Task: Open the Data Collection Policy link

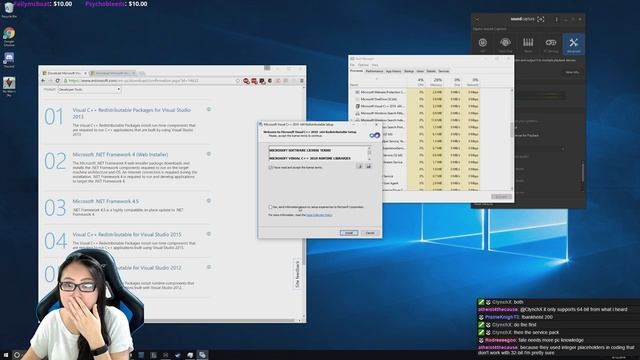Action: (319, 215)
